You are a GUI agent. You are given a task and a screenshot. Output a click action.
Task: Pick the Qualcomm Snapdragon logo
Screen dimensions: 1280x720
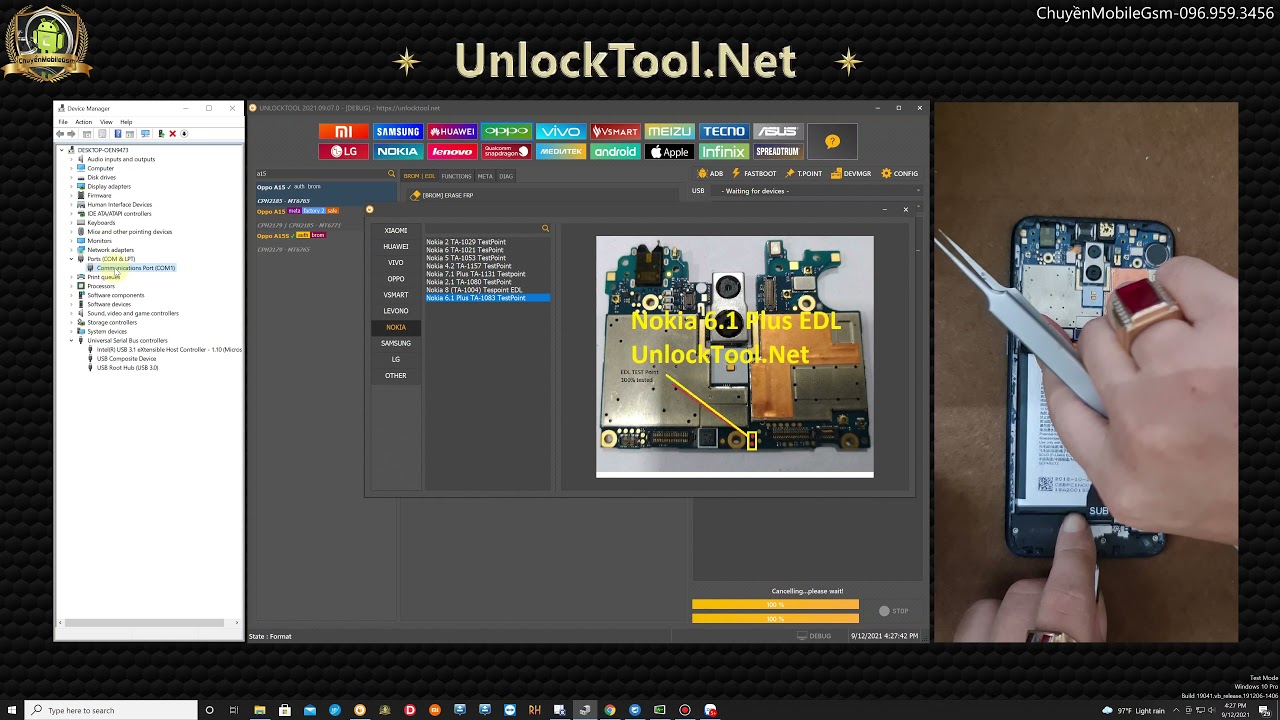(x=506, y=152)
